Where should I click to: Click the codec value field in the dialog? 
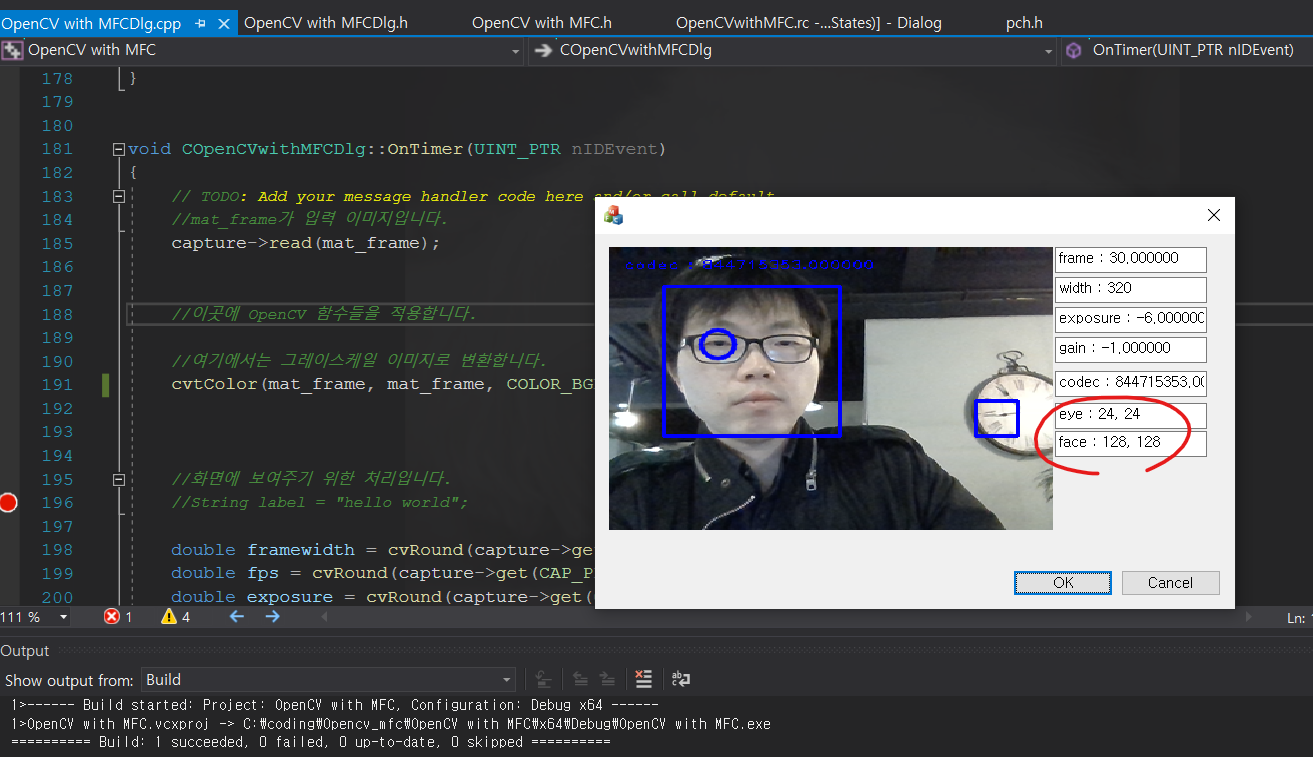pos(1131,382)
